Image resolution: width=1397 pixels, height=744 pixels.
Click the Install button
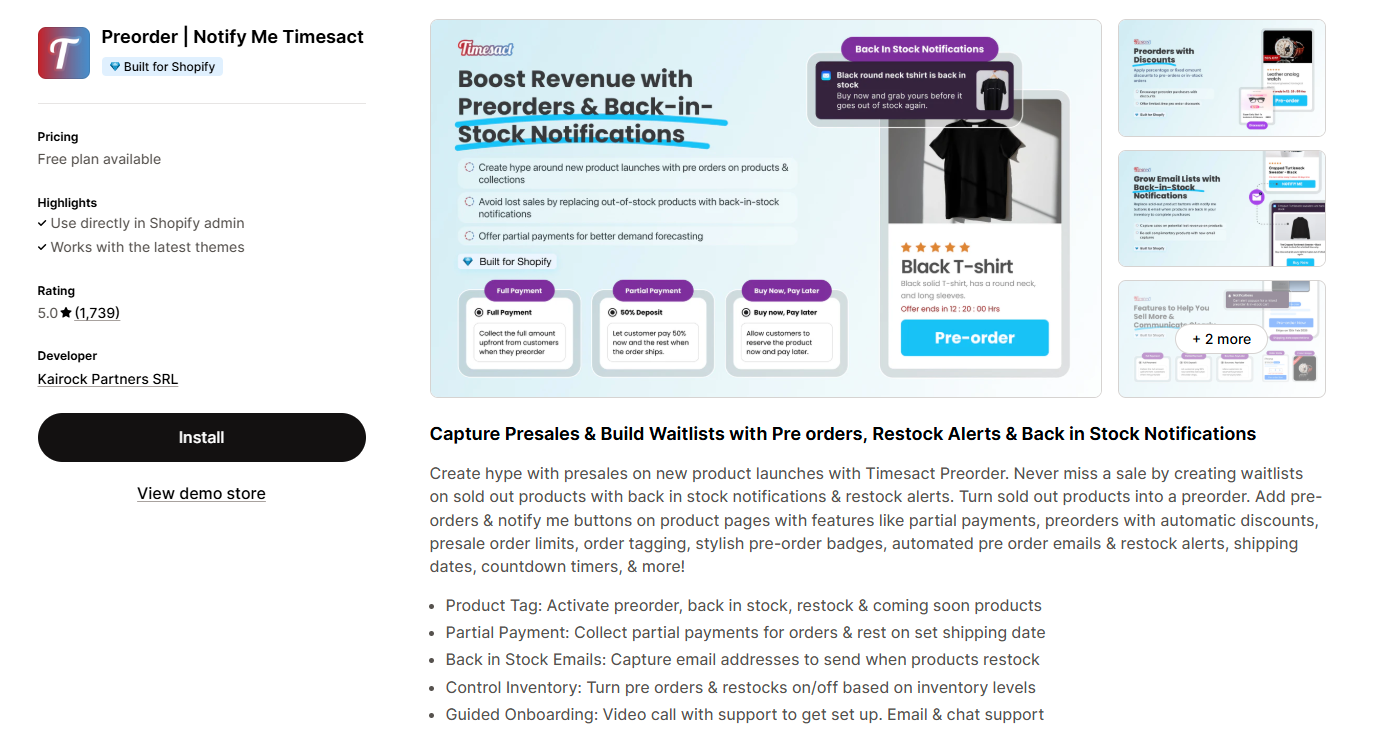201,437
